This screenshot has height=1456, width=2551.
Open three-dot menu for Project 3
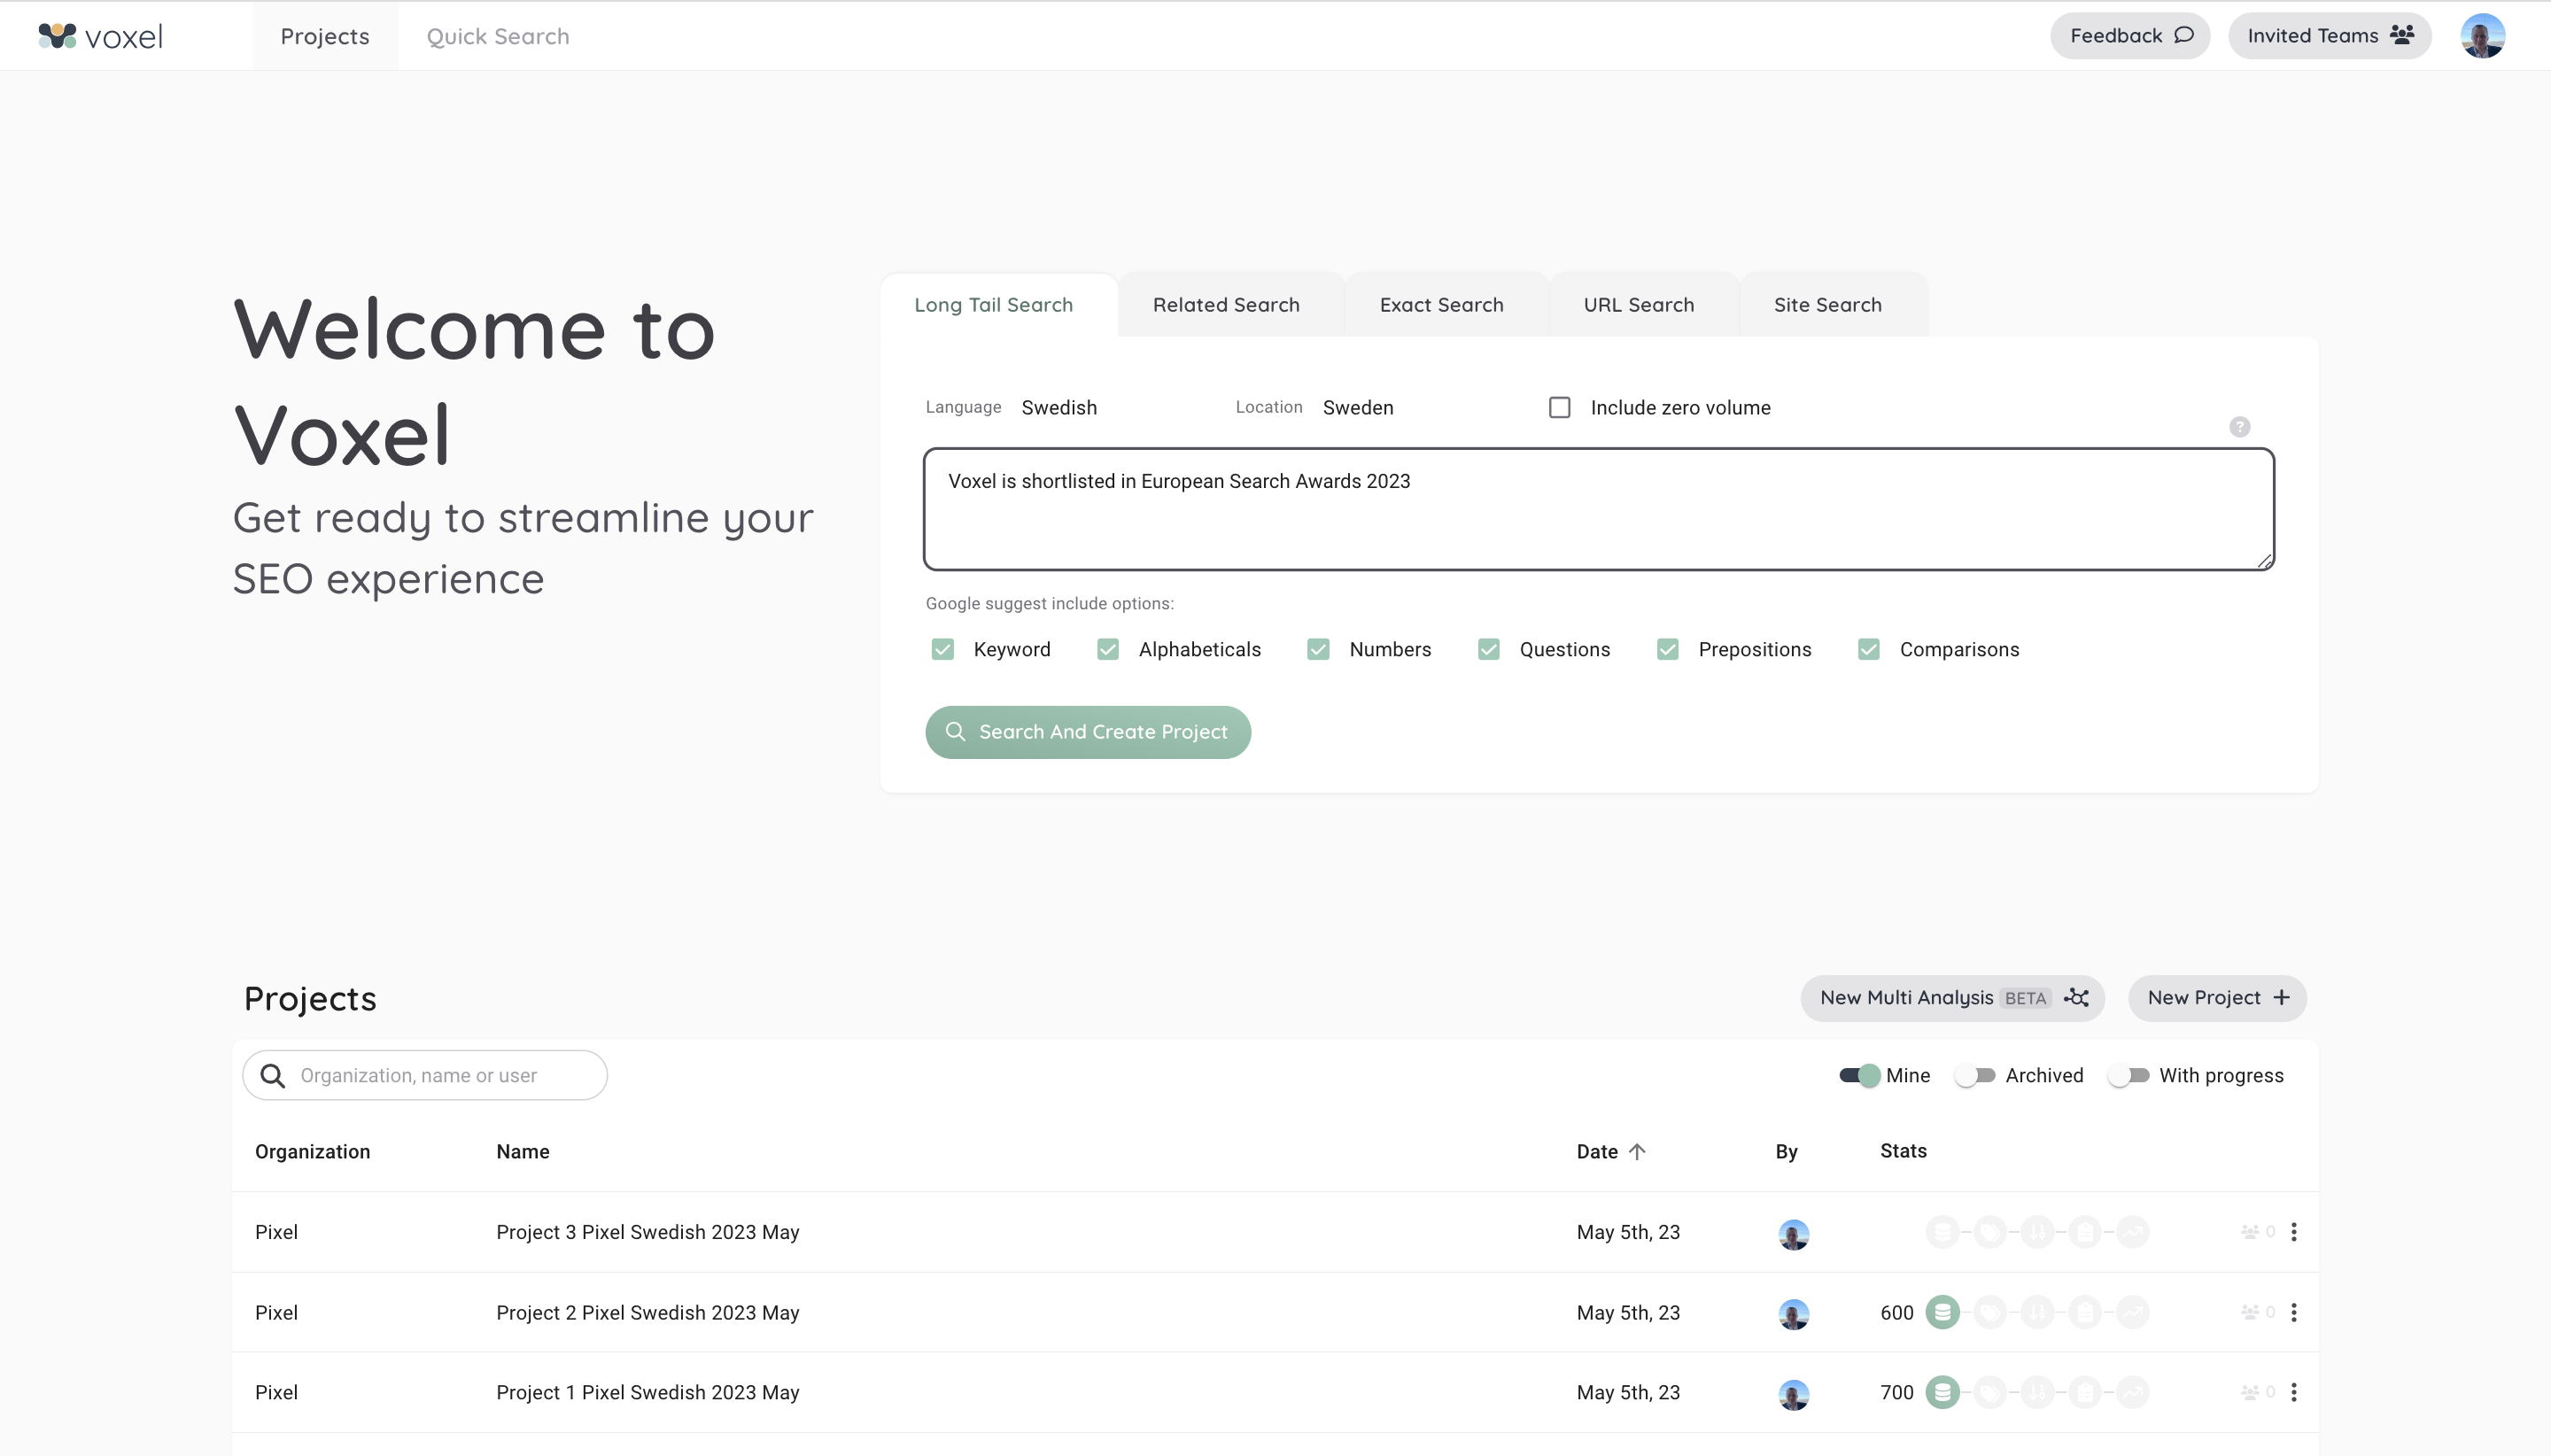(2293, 1232)
